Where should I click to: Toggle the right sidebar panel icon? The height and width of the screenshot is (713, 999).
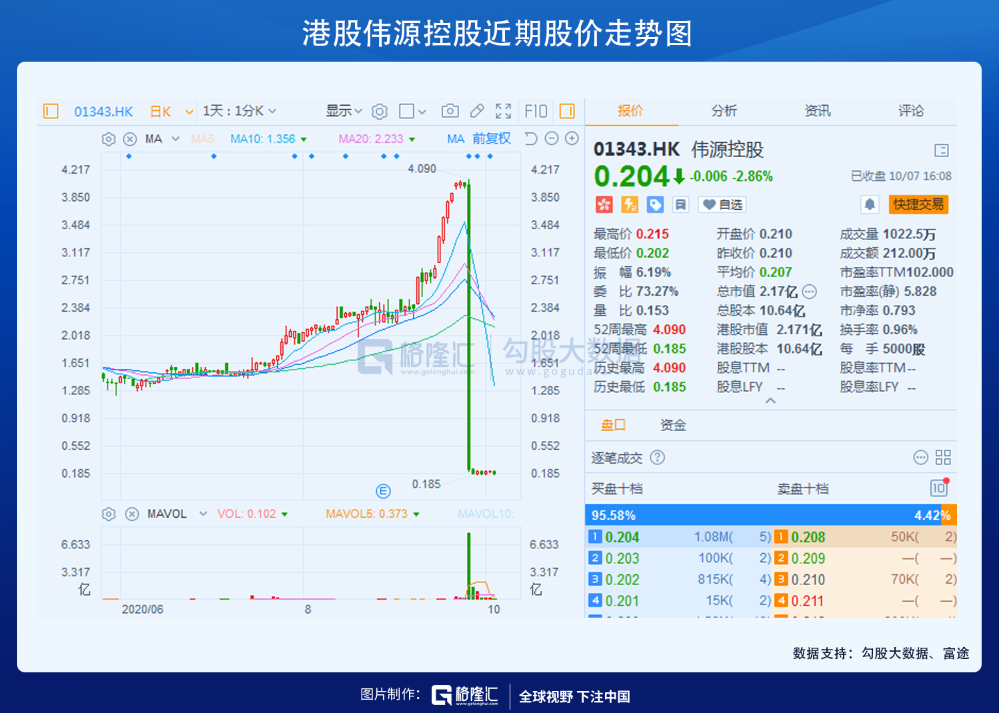pos(566,112)
